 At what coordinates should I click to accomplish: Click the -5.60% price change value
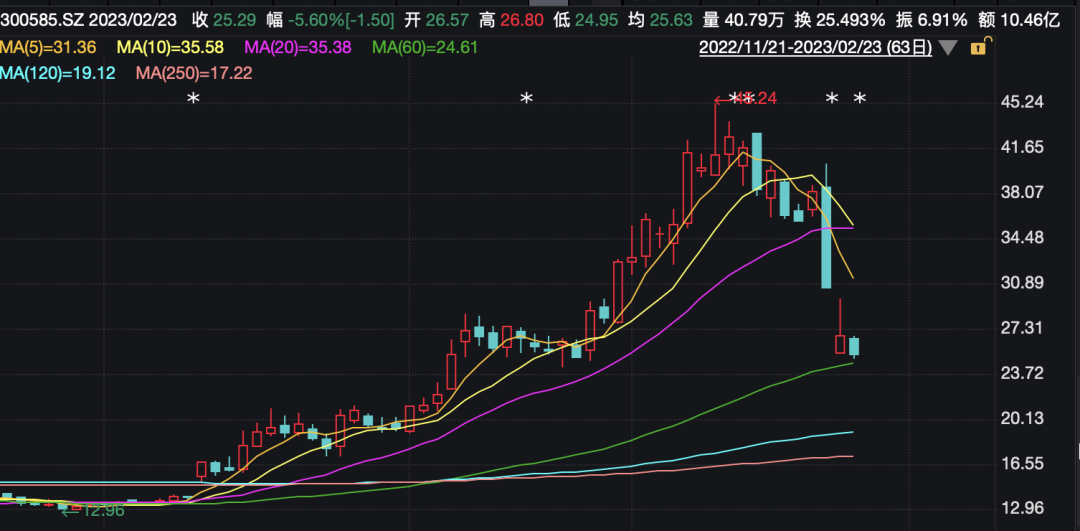[318, 20]
